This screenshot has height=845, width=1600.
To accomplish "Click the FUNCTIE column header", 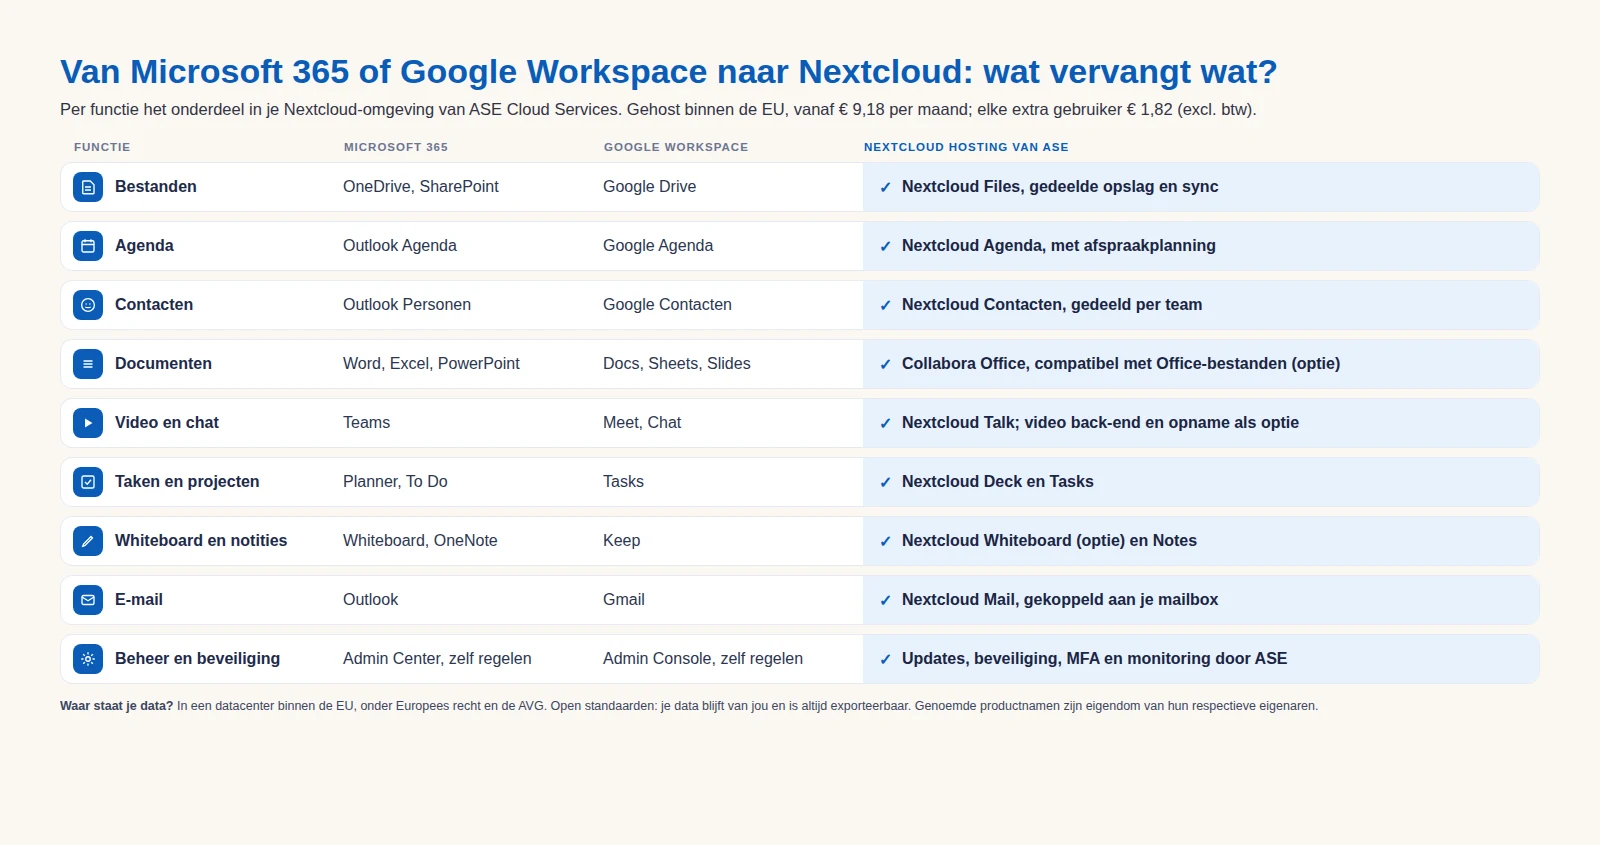I will coord(102,147).
